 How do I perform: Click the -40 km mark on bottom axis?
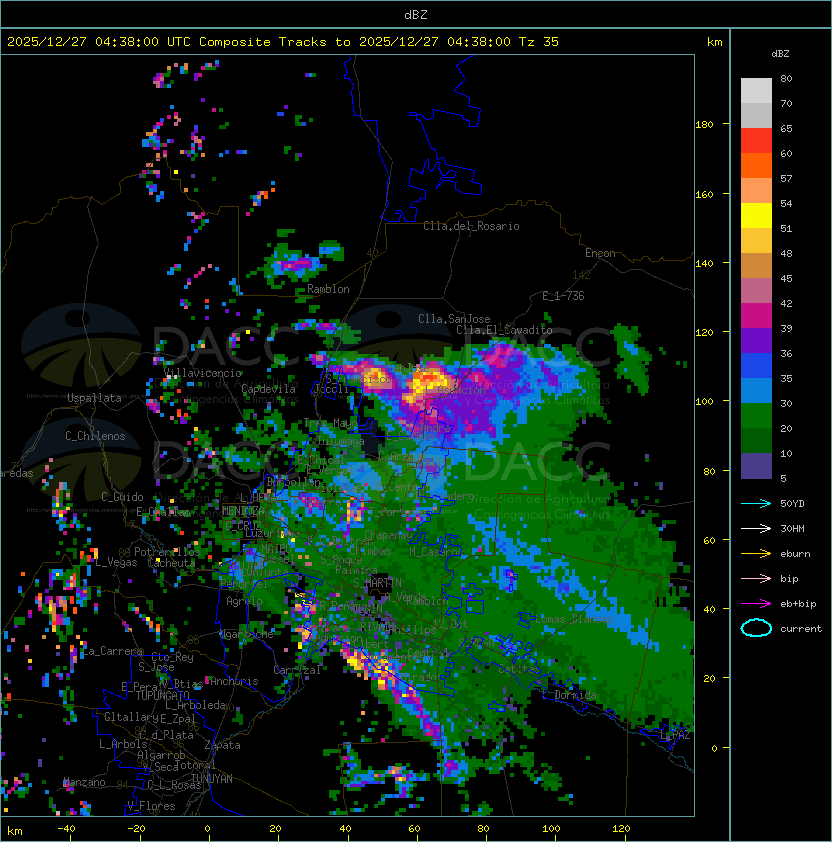point(66,829)
